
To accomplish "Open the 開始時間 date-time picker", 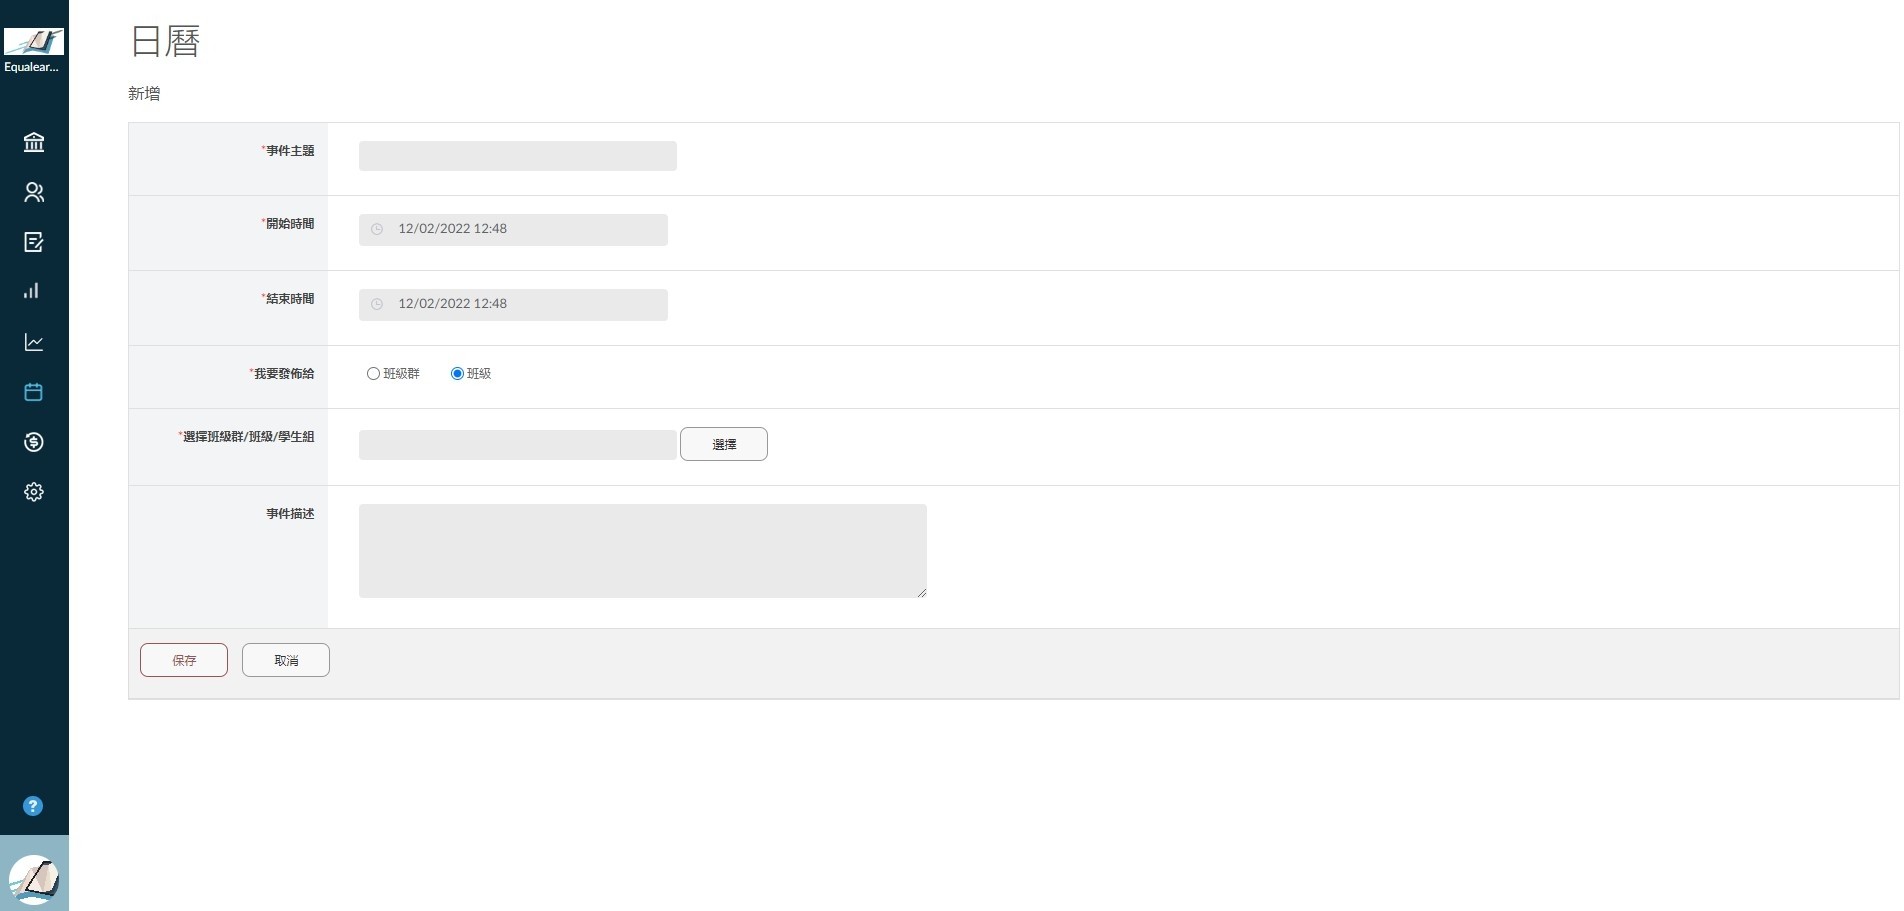I will coord(513,229).
